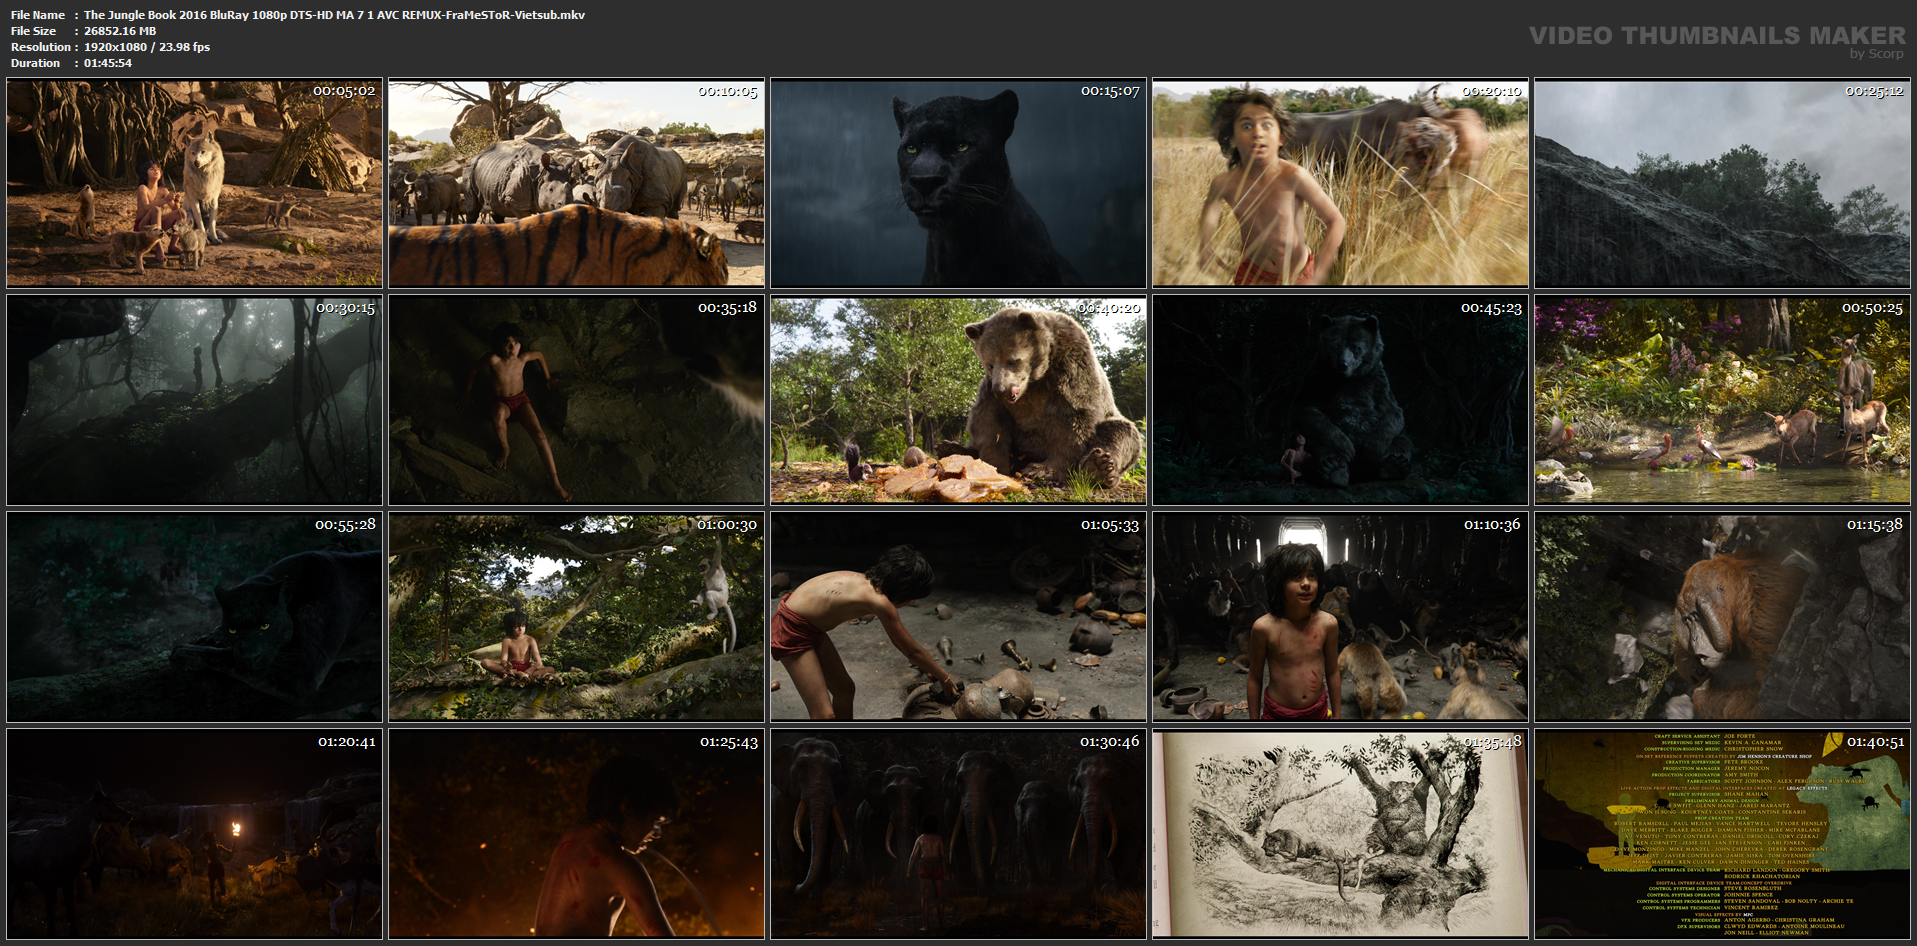Viewport: 1917px width, 946px height.
Task: Open the thumbnail stamped 00:55:28
Action: tap(194, 617)
